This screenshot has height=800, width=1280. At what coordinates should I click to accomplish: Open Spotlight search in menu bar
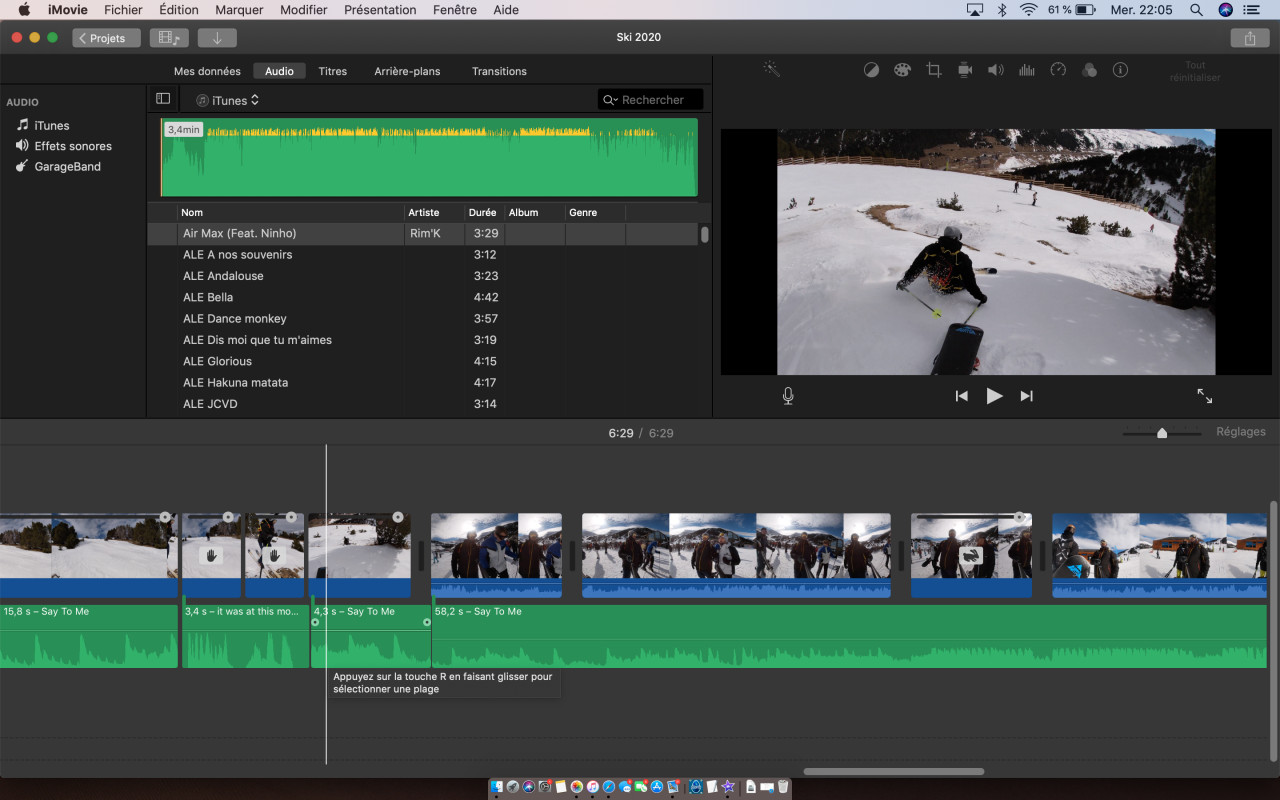pos(1196,10)
